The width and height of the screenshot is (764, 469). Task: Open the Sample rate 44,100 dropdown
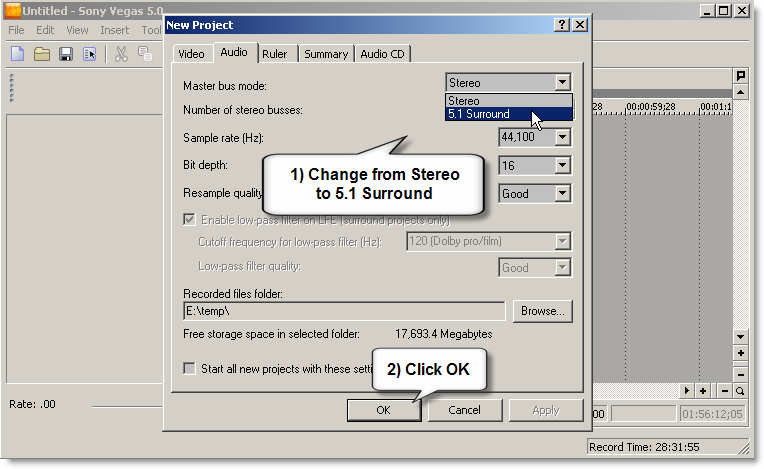coord(562,137)
